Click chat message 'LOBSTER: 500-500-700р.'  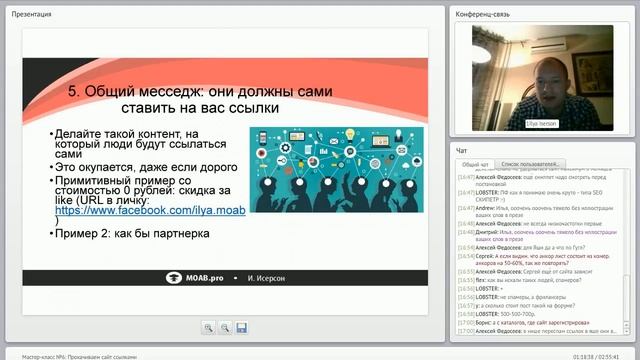click(496, 314)
